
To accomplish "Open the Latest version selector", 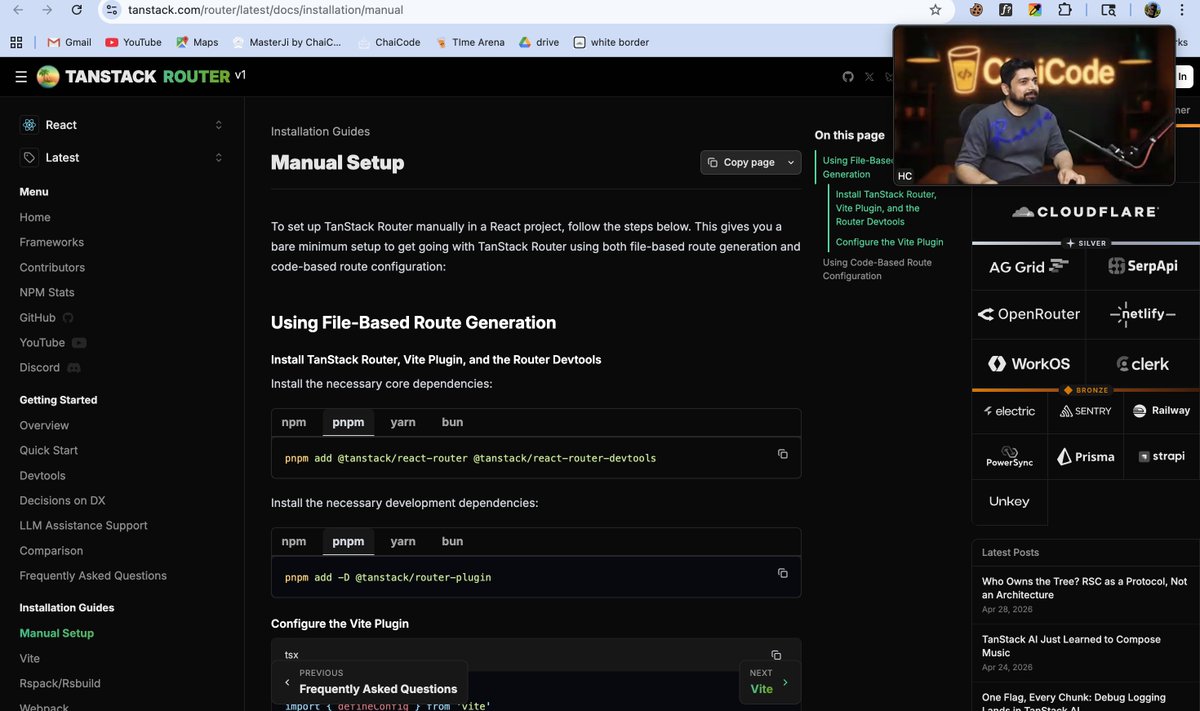I will tap(122, 158).
